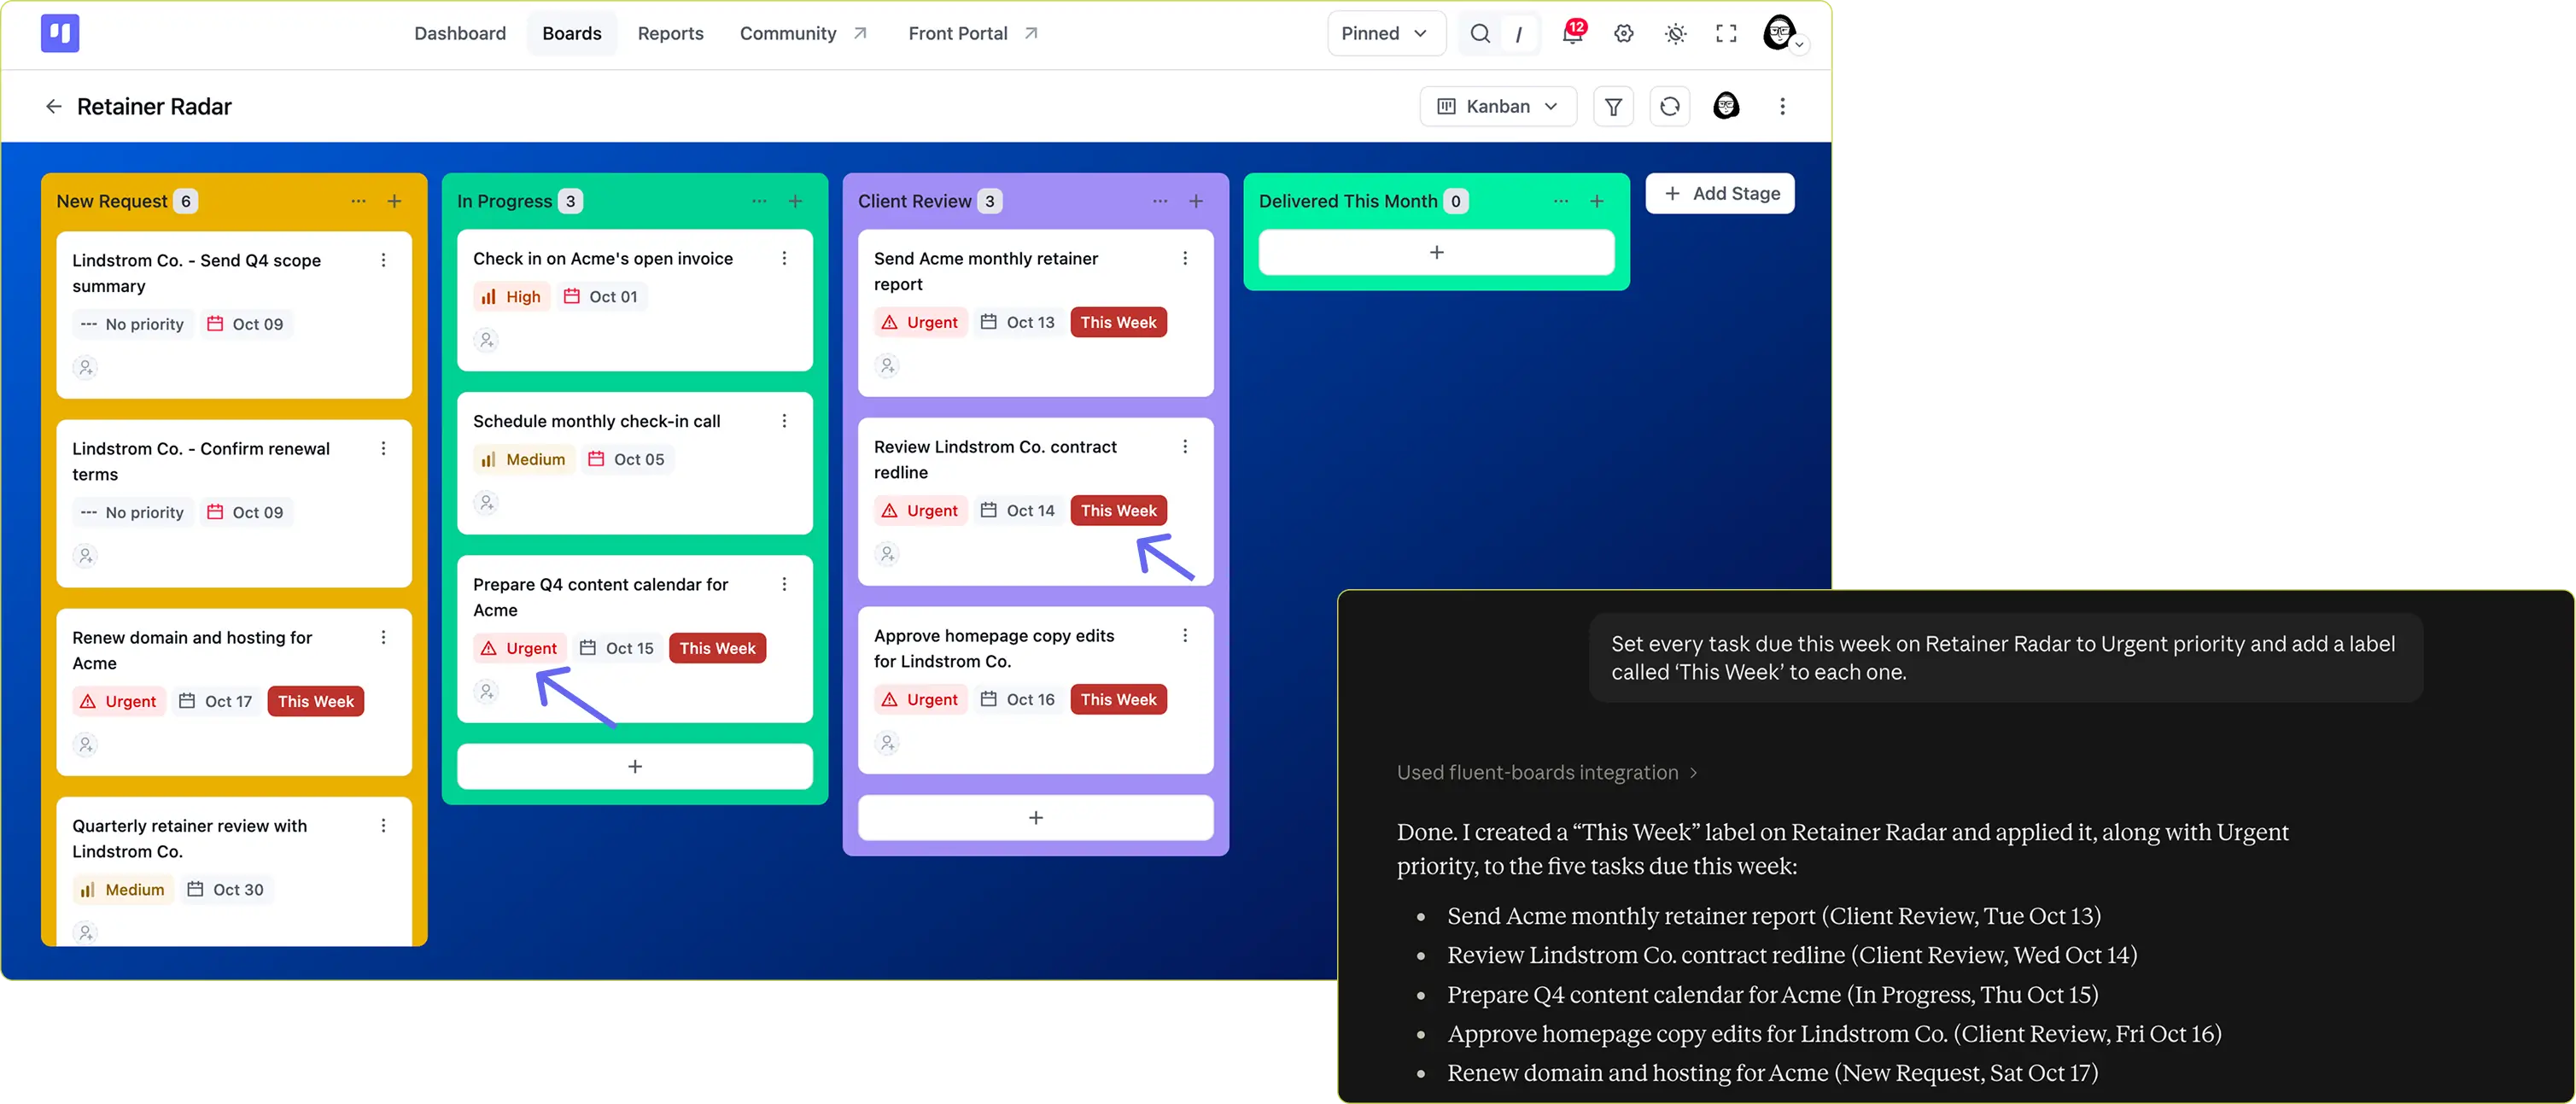The image size is (2576, 1104).
Task: Toggle light/dark theme sun icon
Action: pos(1676,34)
